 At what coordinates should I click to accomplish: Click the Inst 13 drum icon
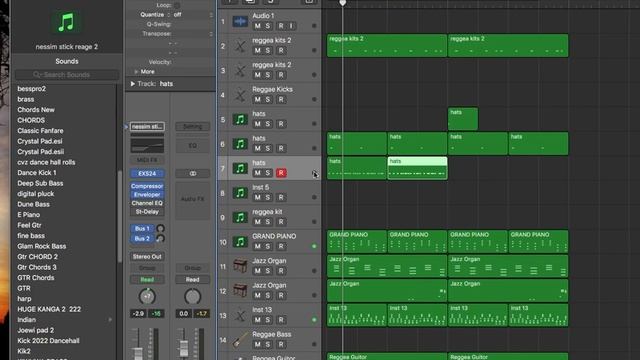point(240,315)
